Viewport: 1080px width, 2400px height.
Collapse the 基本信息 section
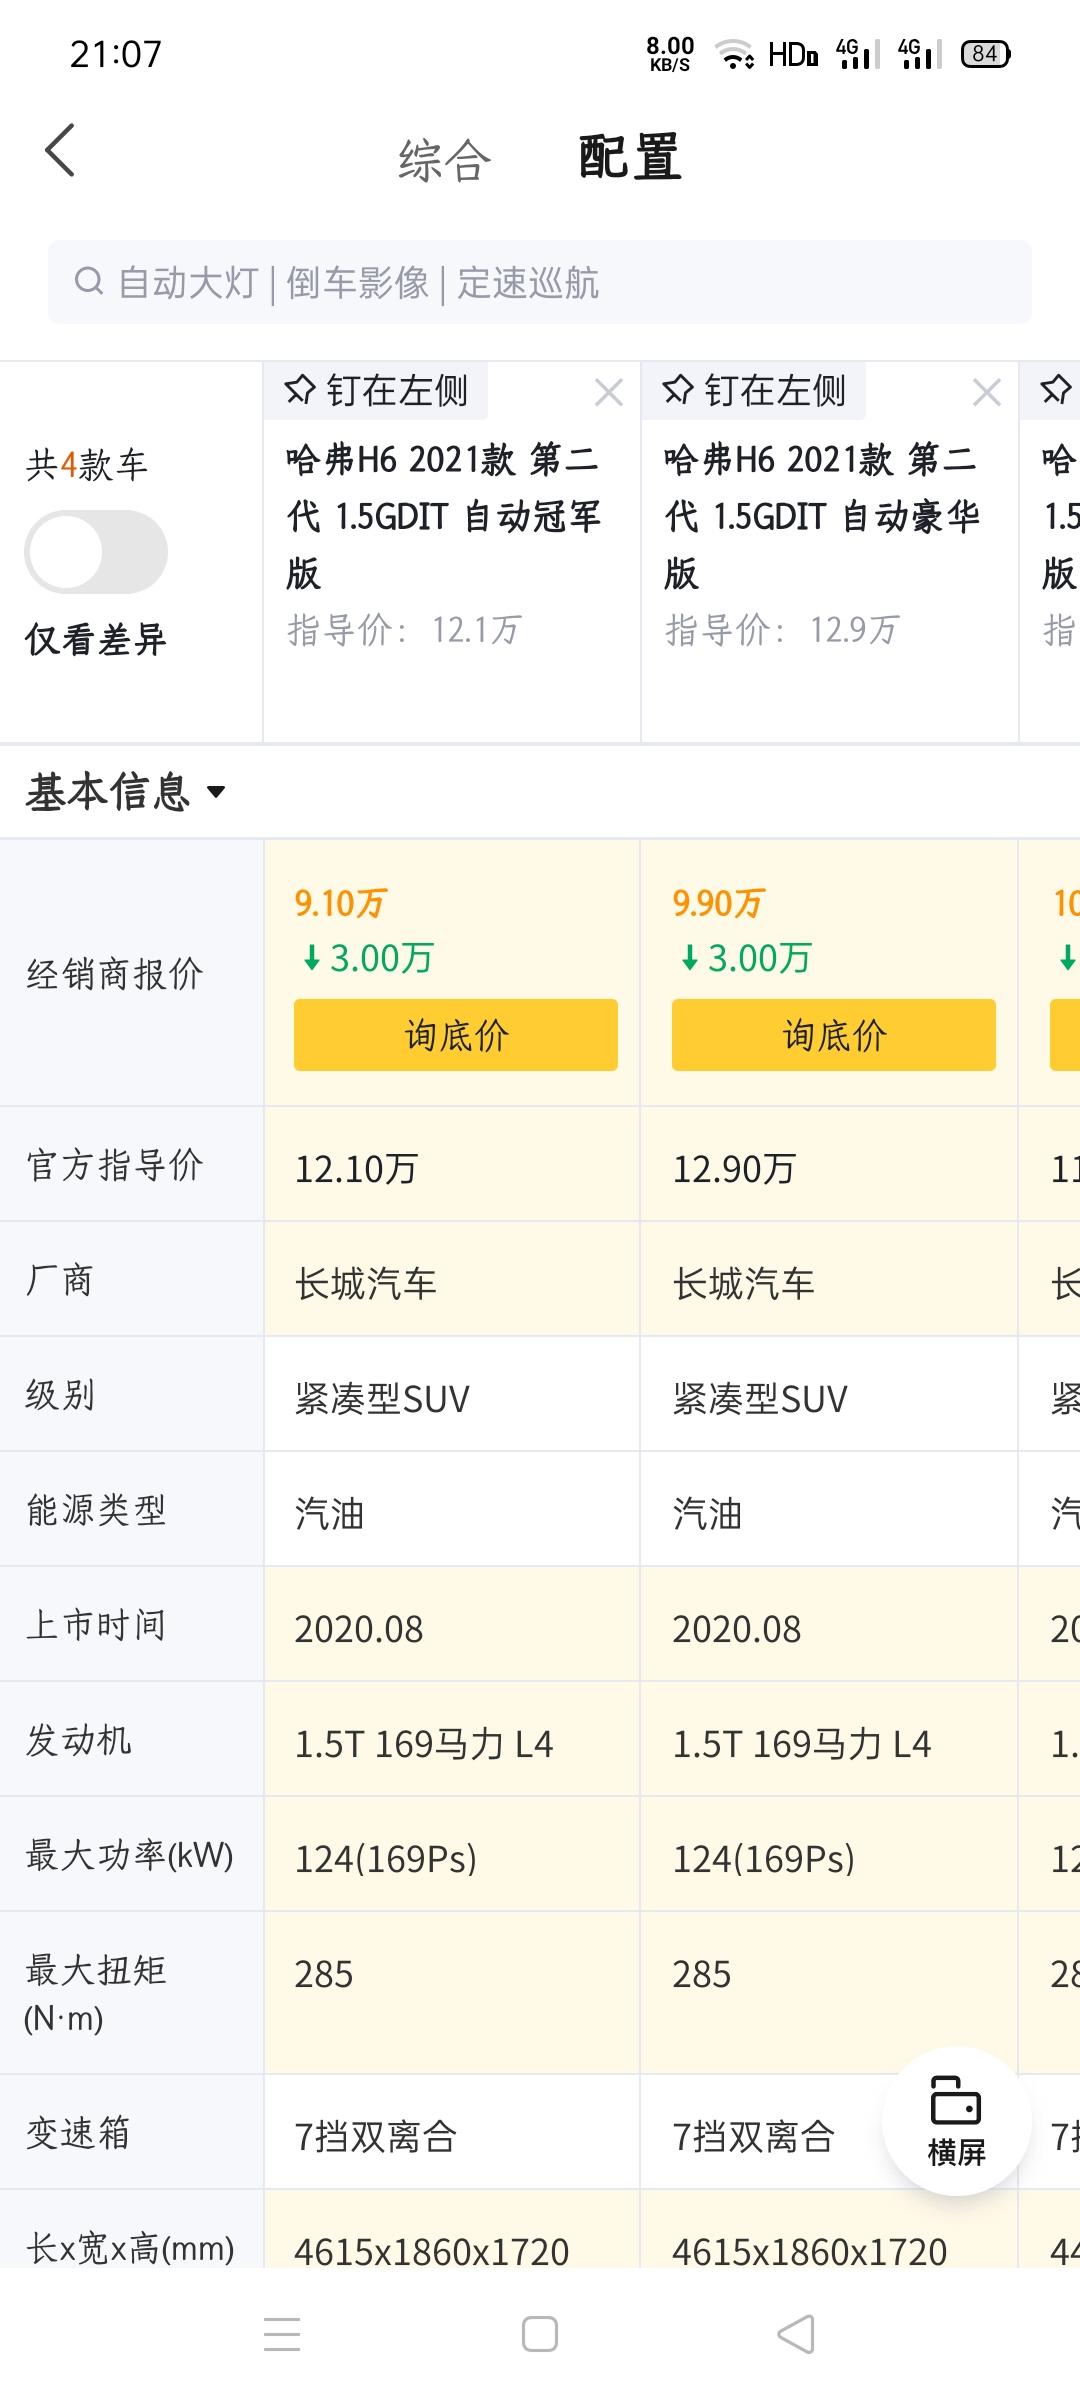pos(126,792)
